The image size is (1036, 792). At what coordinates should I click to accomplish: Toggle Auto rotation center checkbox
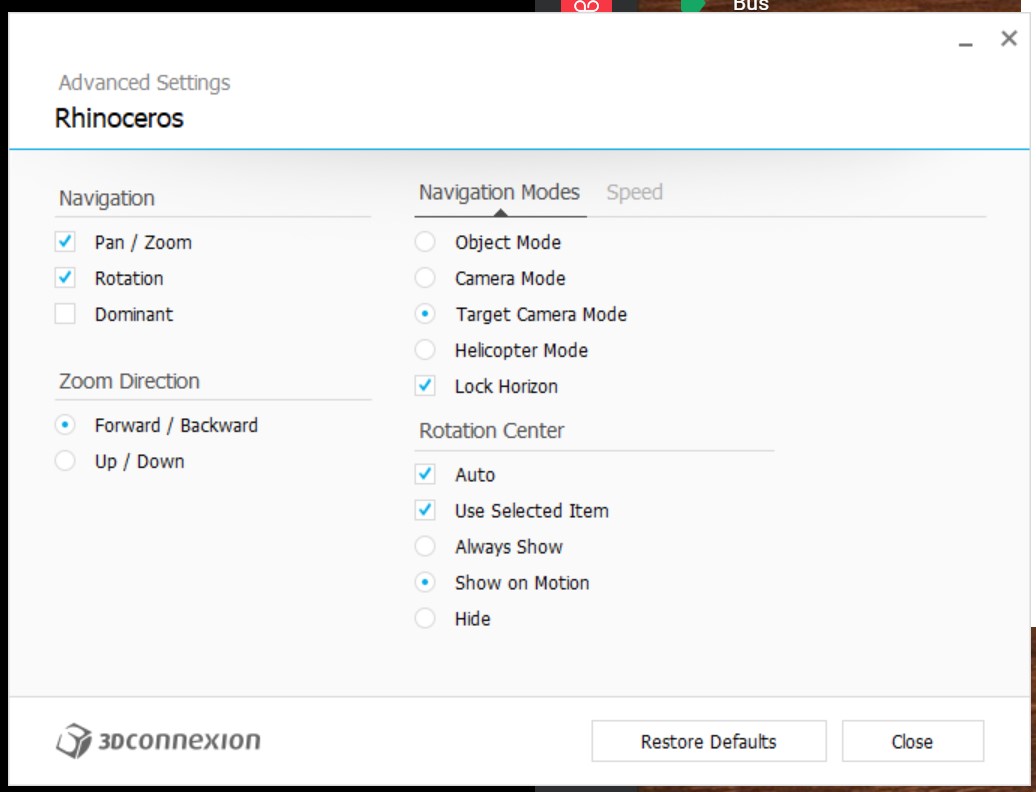[425, 474]
